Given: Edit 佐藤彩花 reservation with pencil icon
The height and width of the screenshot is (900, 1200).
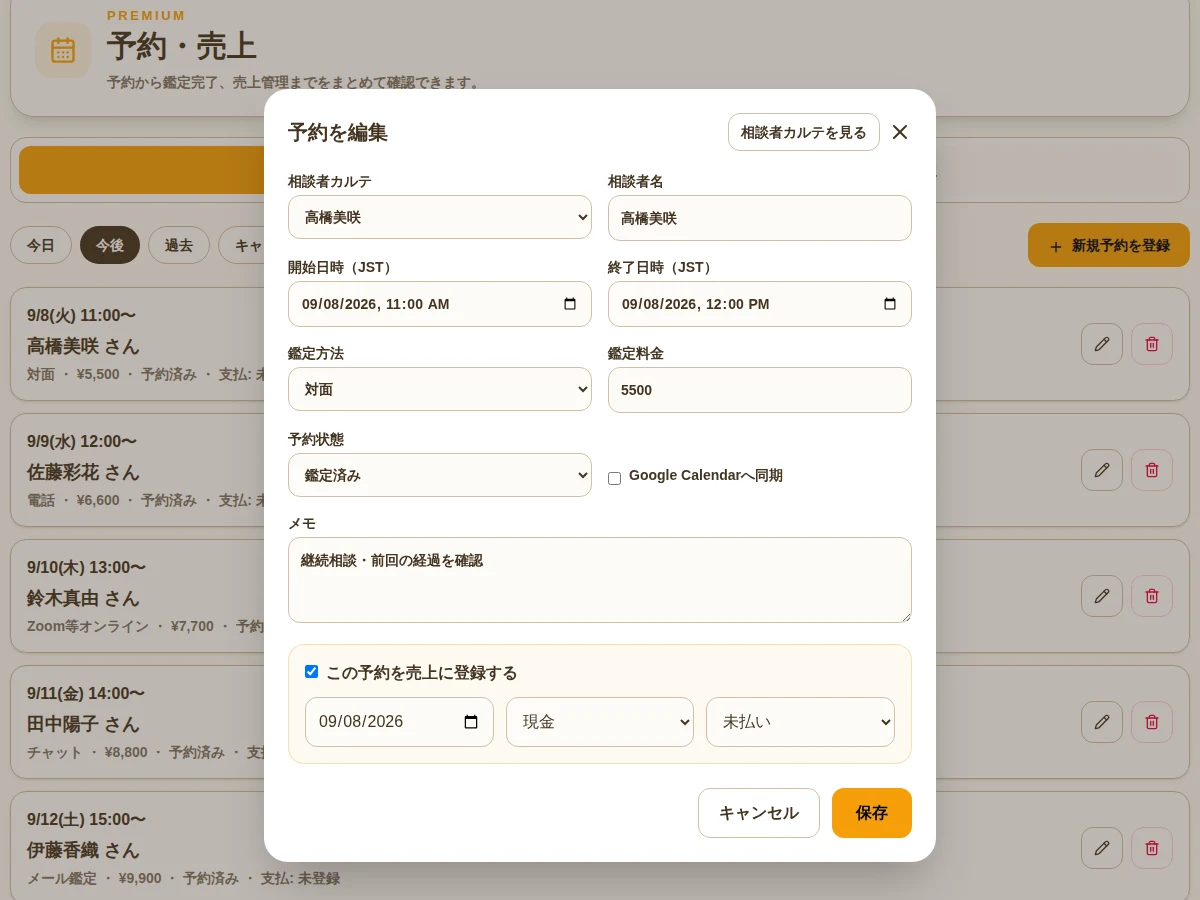Looking at the screenshot, I should [x=1102, y=470].
